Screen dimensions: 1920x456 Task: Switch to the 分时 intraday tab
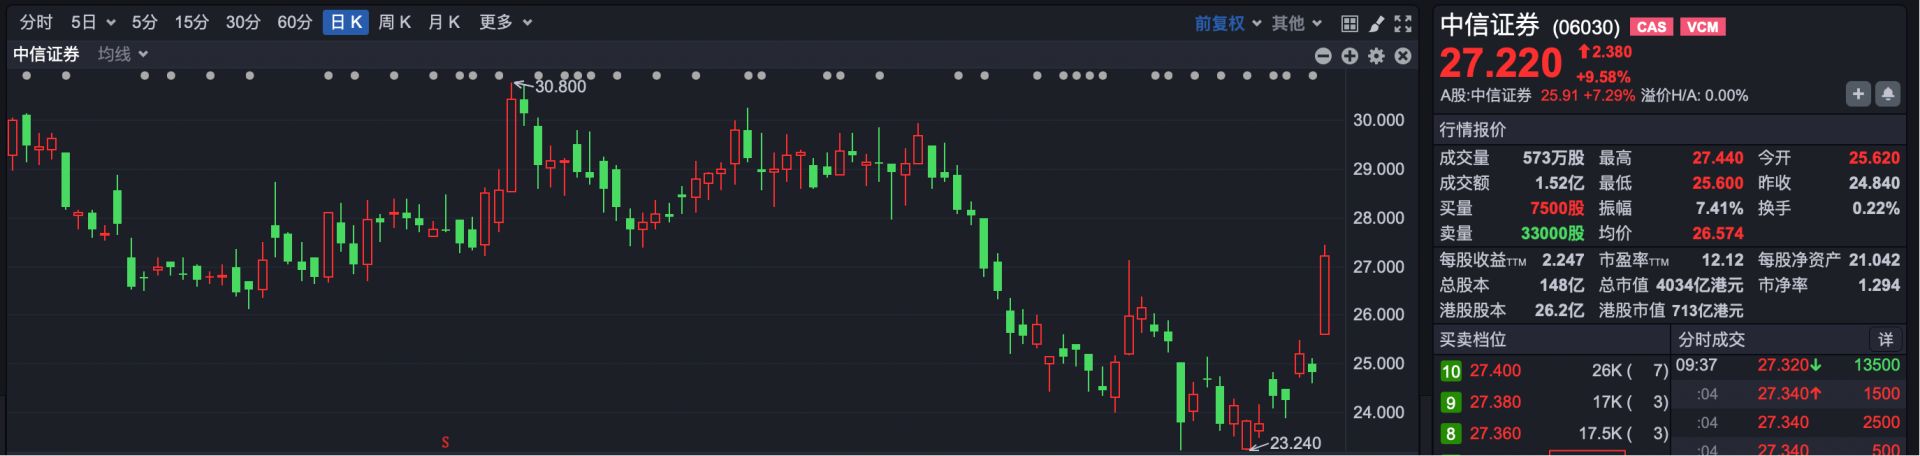[36, 22]
